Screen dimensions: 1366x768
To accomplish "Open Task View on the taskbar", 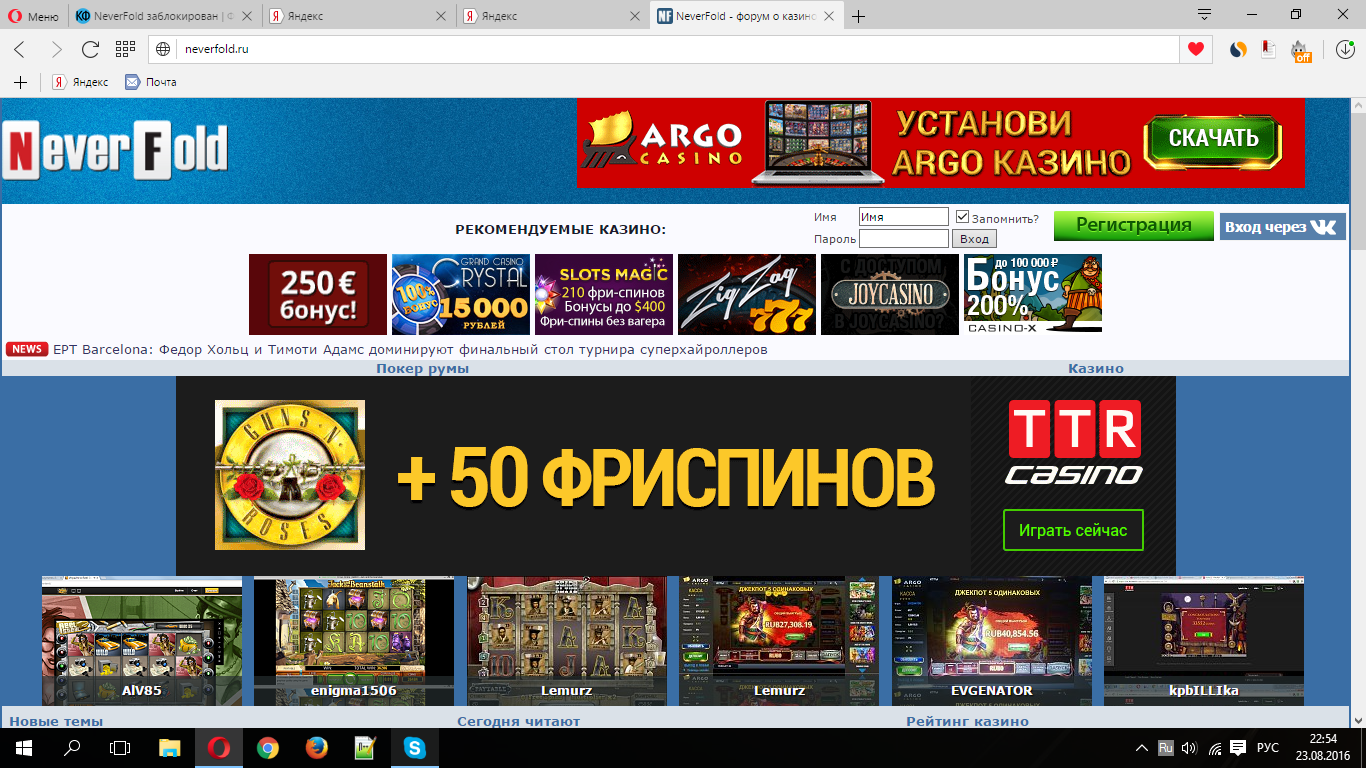I will click(120, 747).
